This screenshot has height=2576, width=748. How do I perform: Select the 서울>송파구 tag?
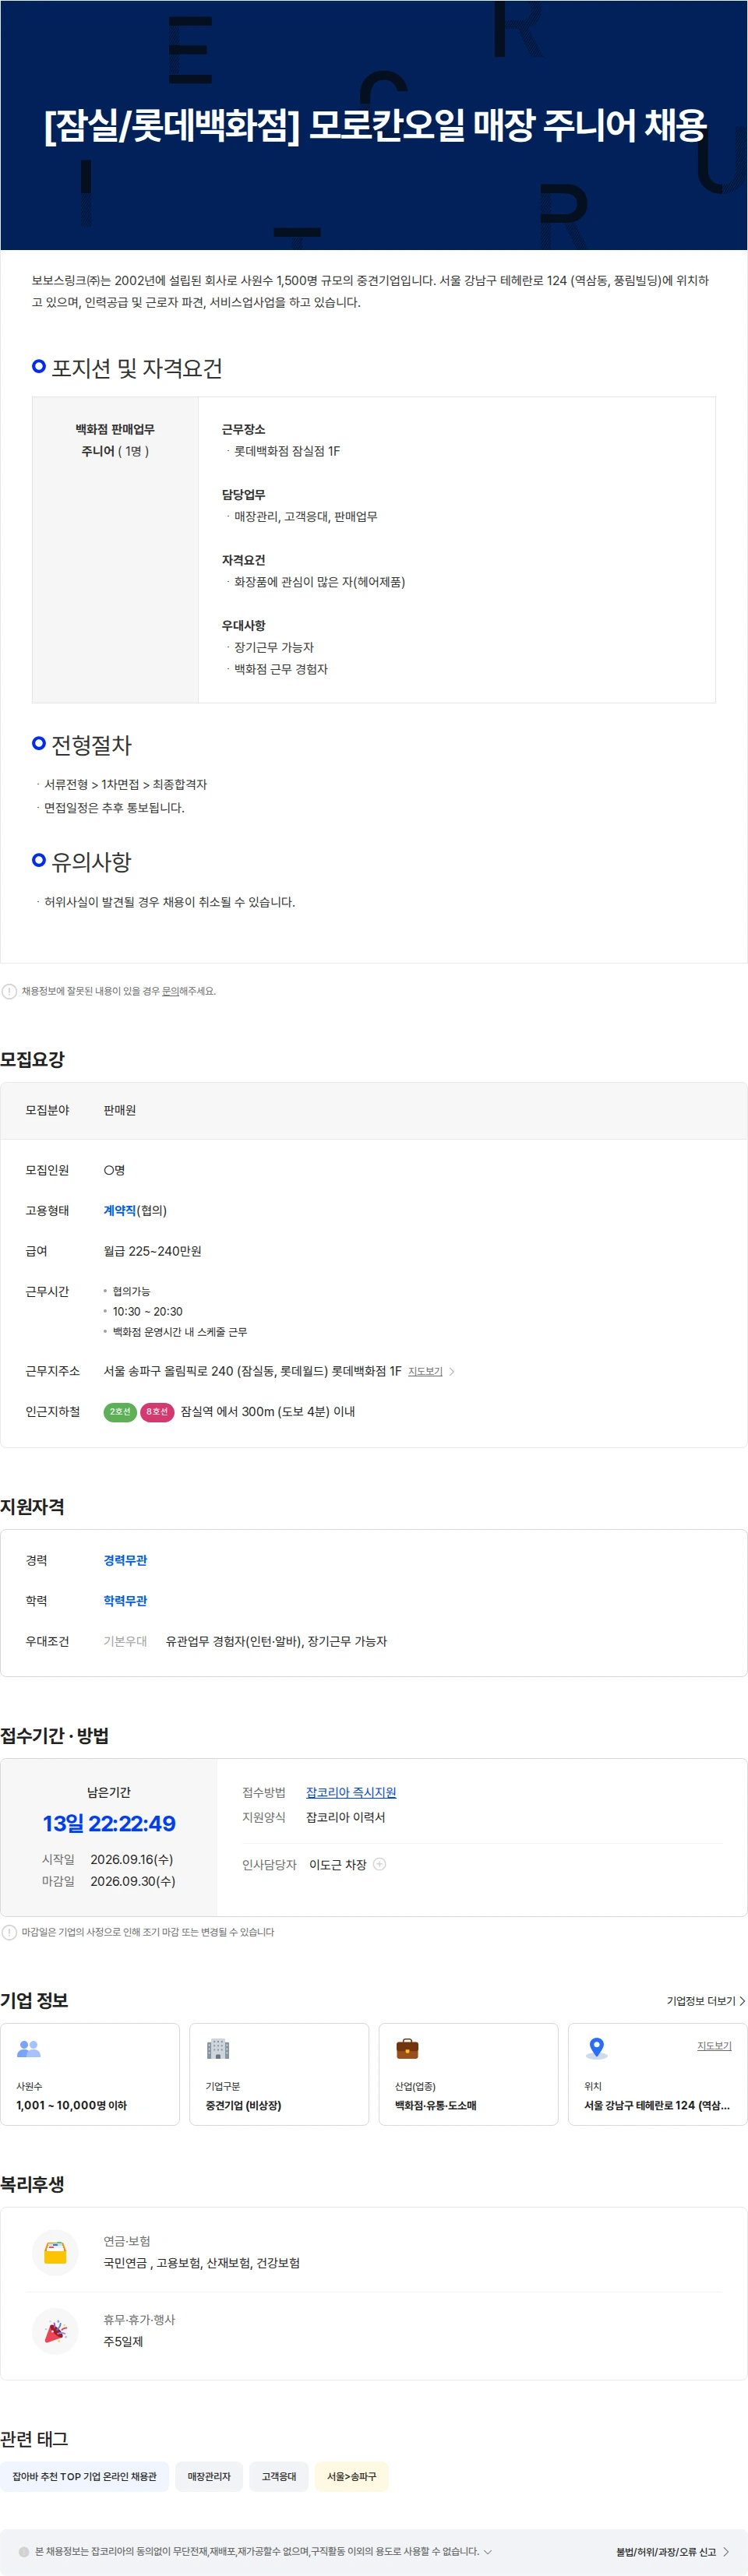pyautogui.click(x=352, y=2476)
